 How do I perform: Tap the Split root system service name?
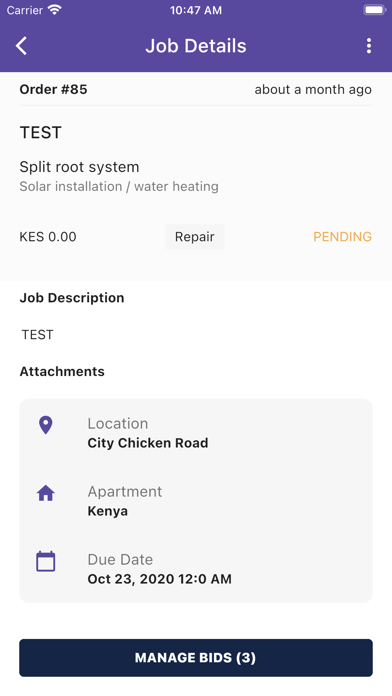(x=79, y=167)
